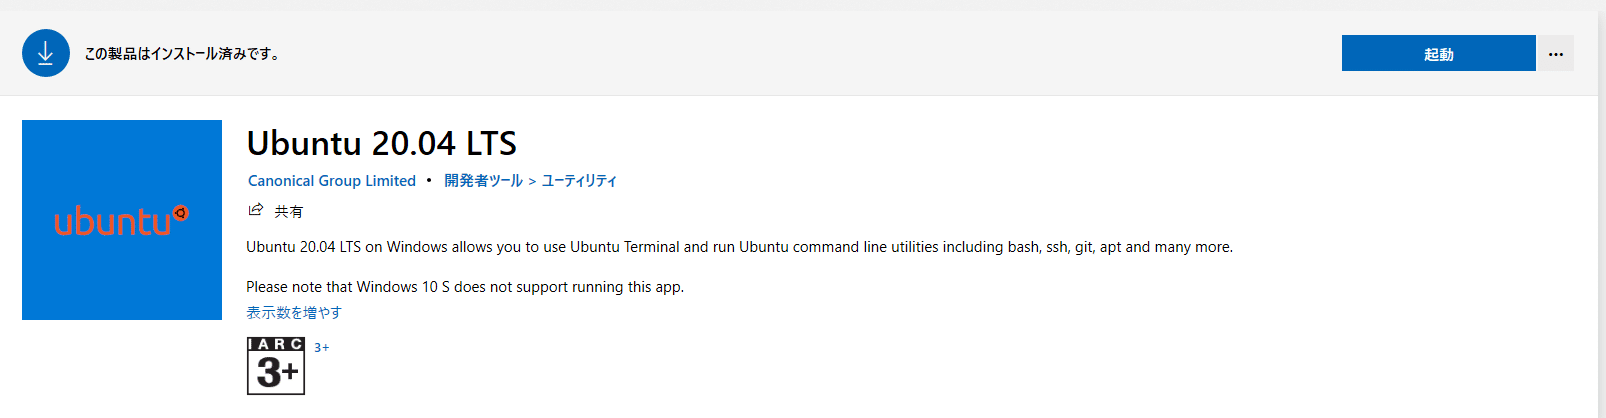Click the IARC 3+ rating badge

[276, 366]
